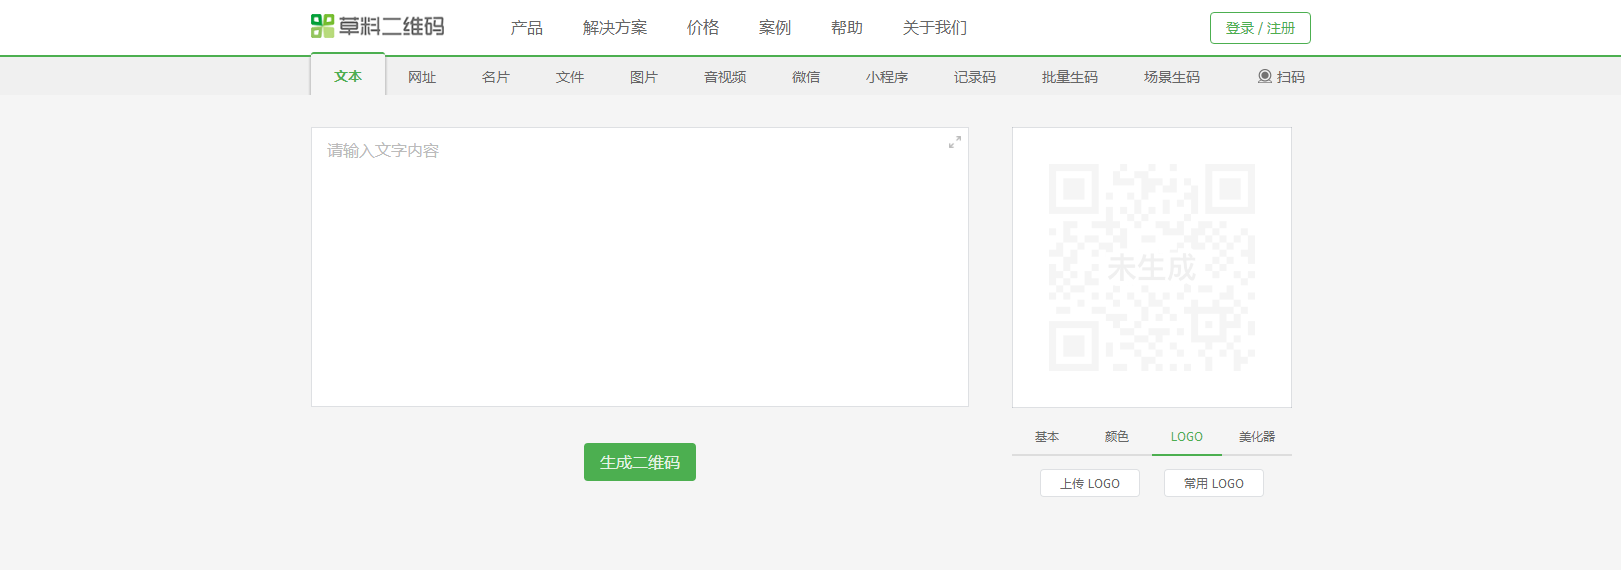Switch to the 微信 tab
The image size is (1621, 575).
click(806, 76)
